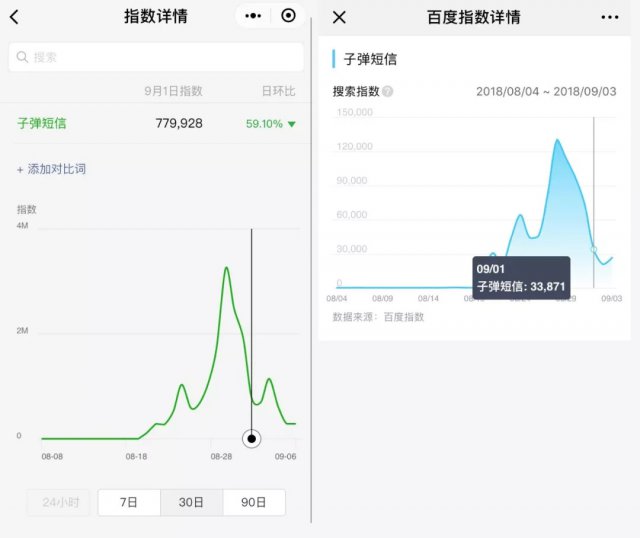Click the 09/01 data point on blue chart

coord(593,249)
